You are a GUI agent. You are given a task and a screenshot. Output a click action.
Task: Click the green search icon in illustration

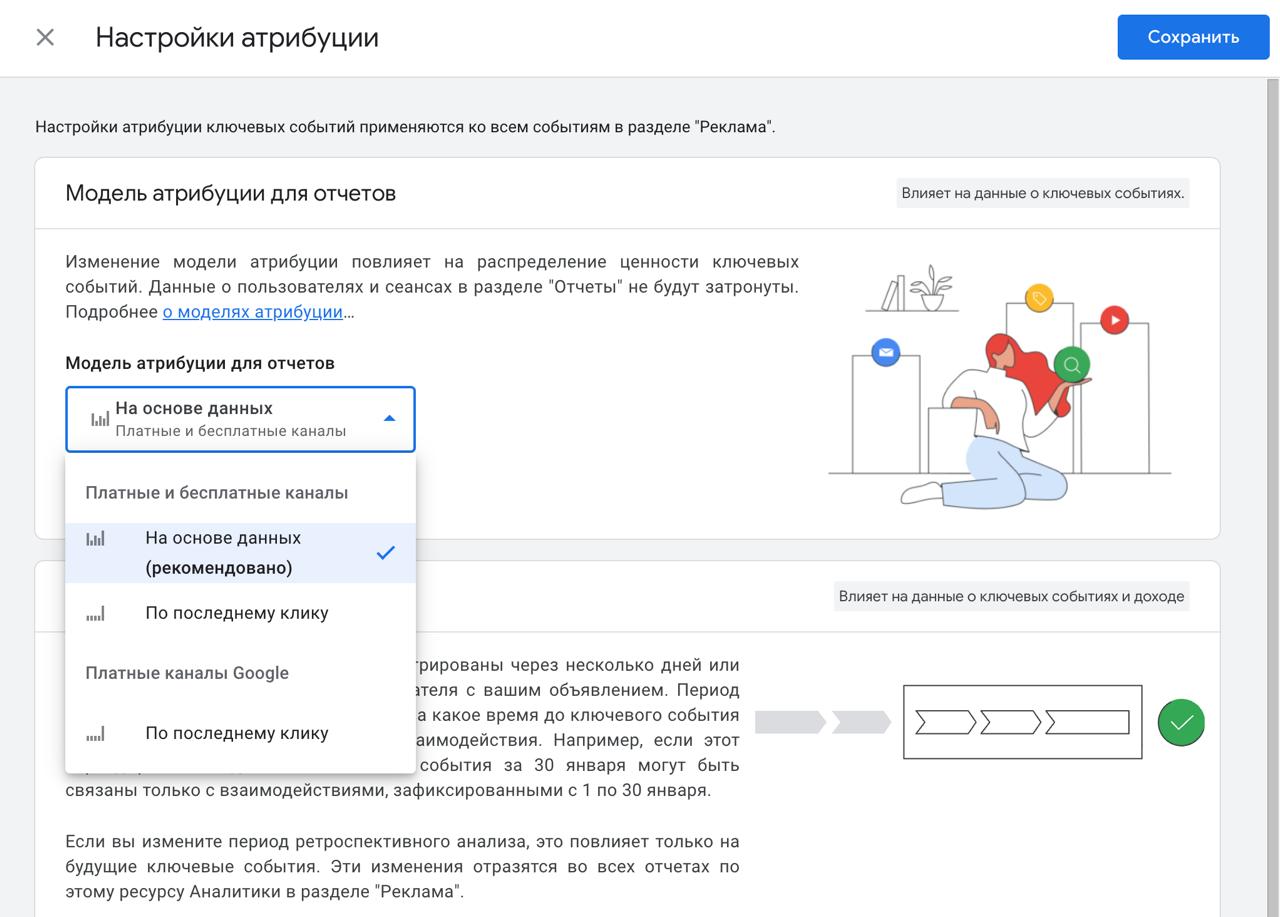[1071, 365]
